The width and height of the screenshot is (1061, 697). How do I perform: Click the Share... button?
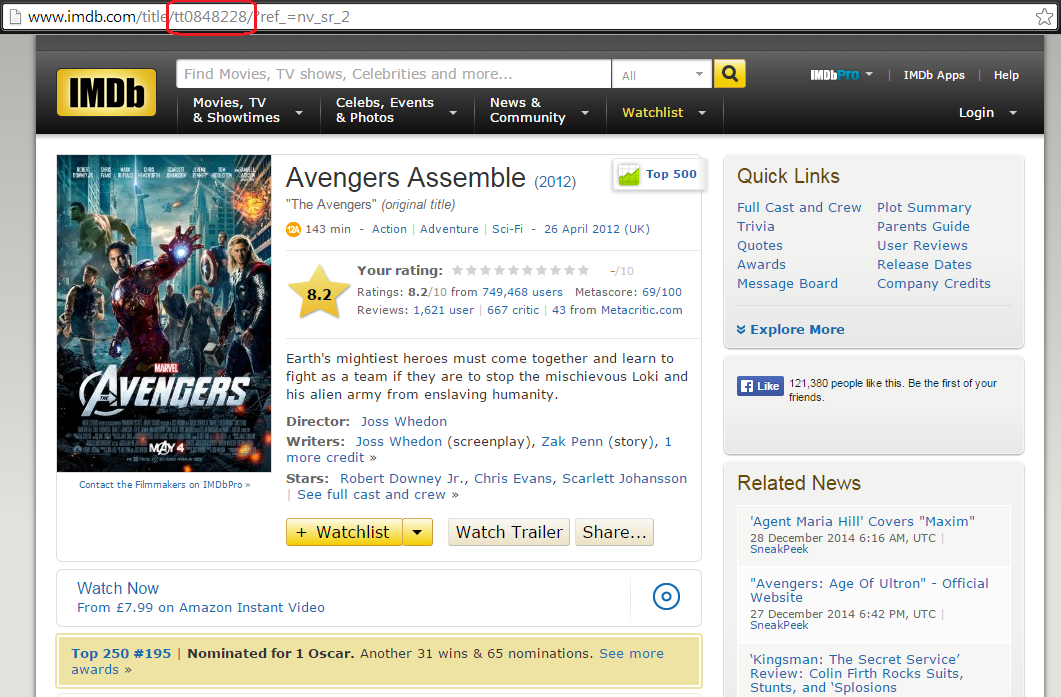coord(614,533)
